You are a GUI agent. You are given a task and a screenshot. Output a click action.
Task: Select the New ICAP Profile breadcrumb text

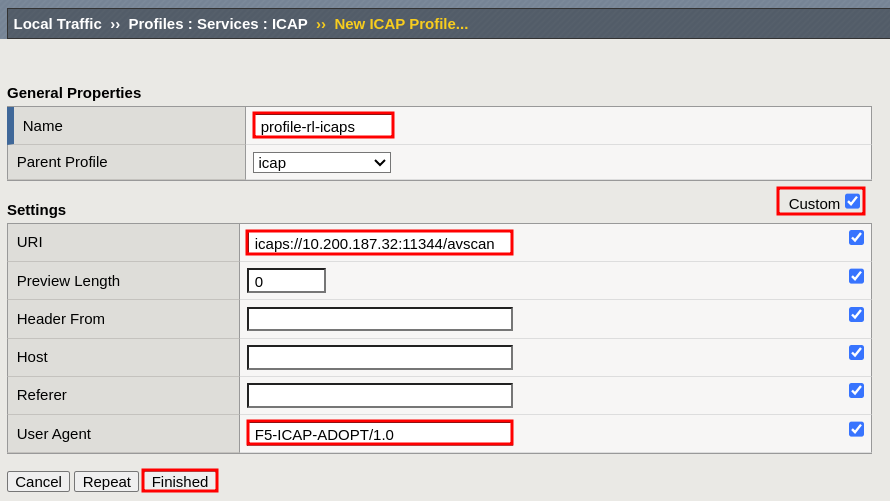[400, 23]
